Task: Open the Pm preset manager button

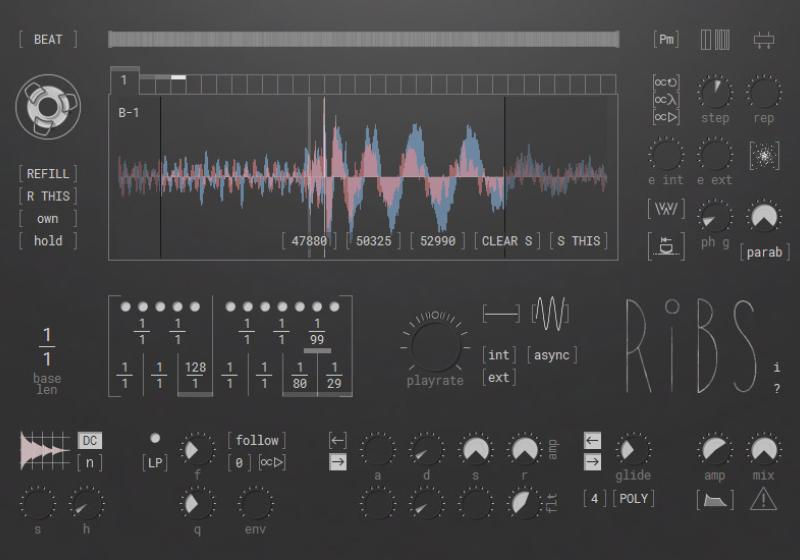Action: point(666,40)
